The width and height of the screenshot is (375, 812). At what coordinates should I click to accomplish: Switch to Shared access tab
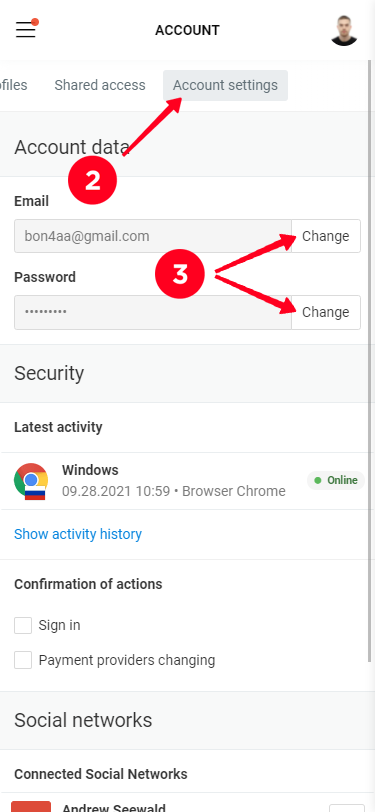[100, 85]
